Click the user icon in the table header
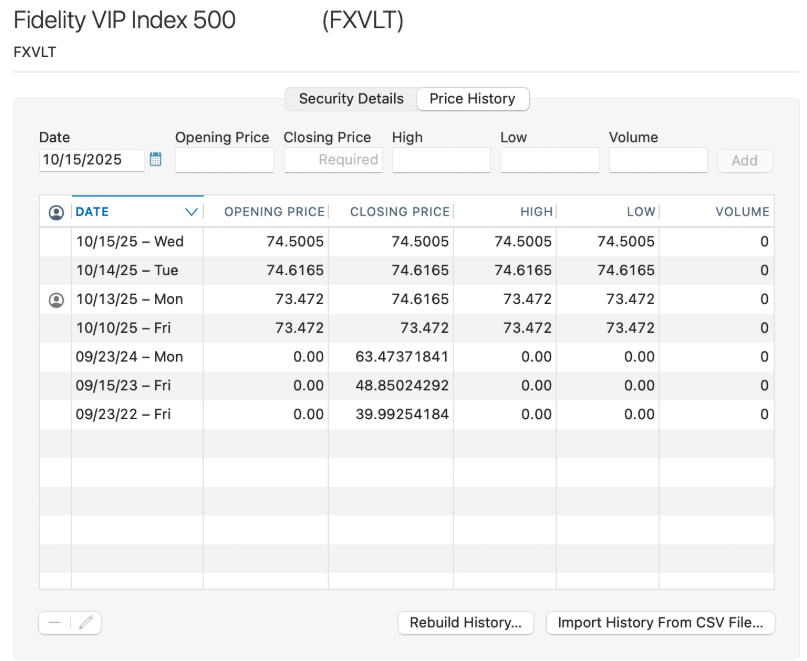807x661 pixels. click(x=56, y=212)
